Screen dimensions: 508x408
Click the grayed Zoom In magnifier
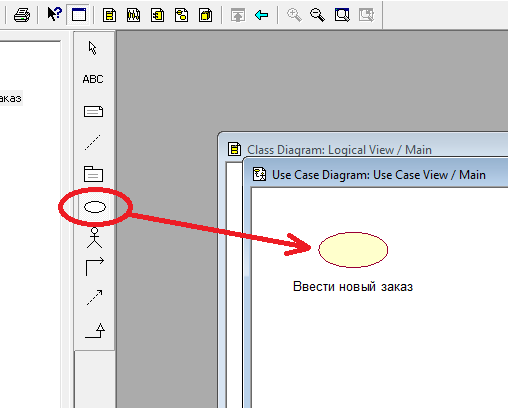tap(294, 15)
